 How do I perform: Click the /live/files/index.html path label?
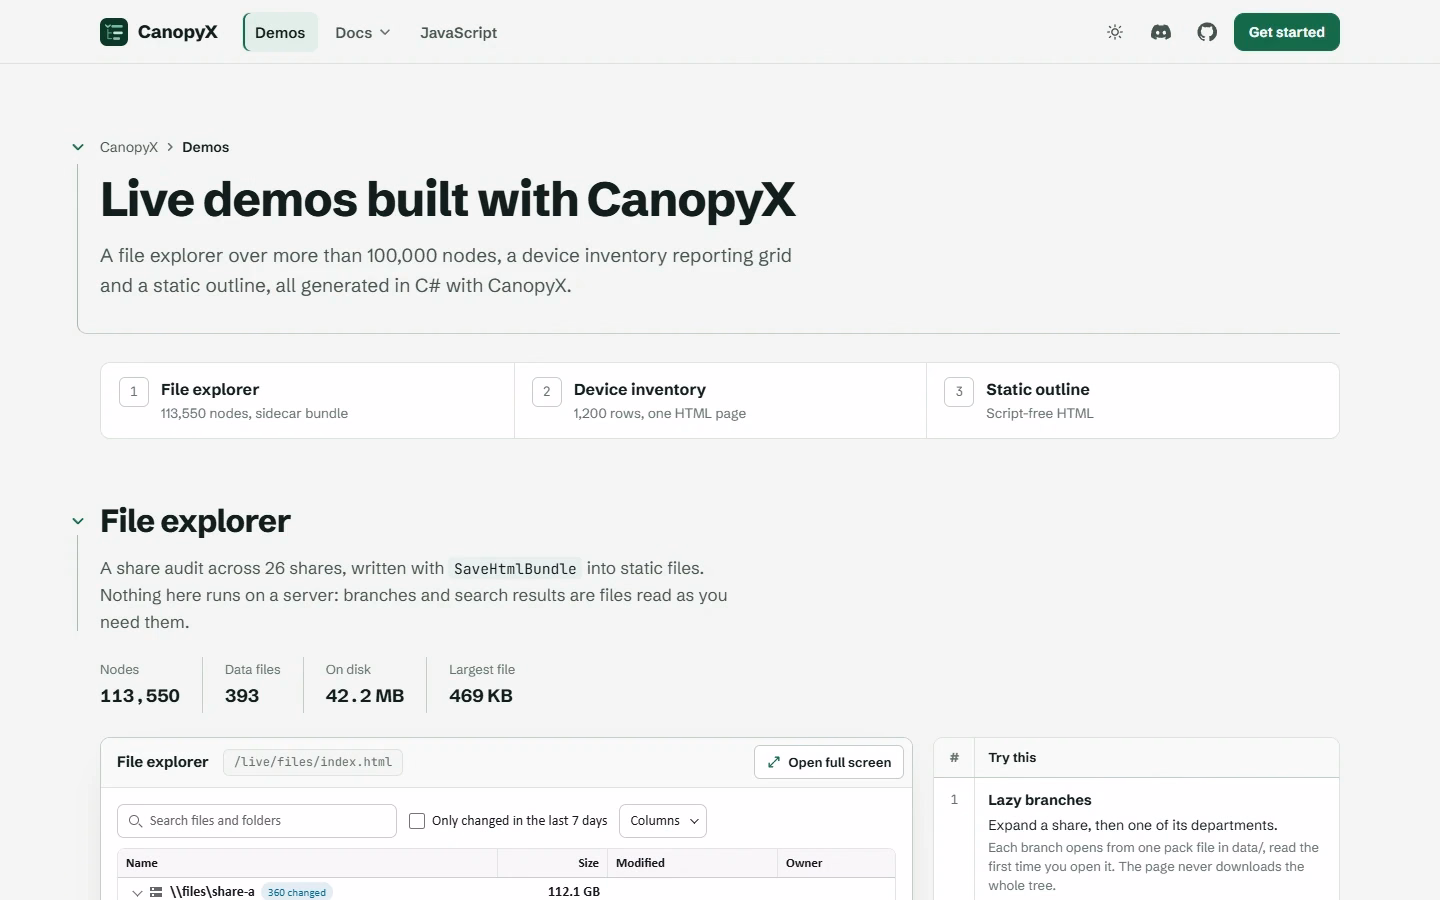click(x=313, y=762)
